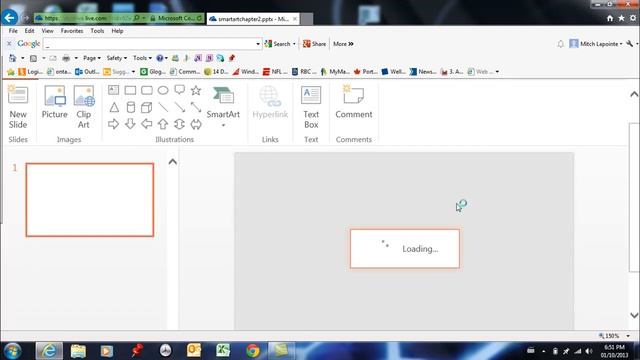Open Google Chrome from the taskbar

(x=253, y=351)
